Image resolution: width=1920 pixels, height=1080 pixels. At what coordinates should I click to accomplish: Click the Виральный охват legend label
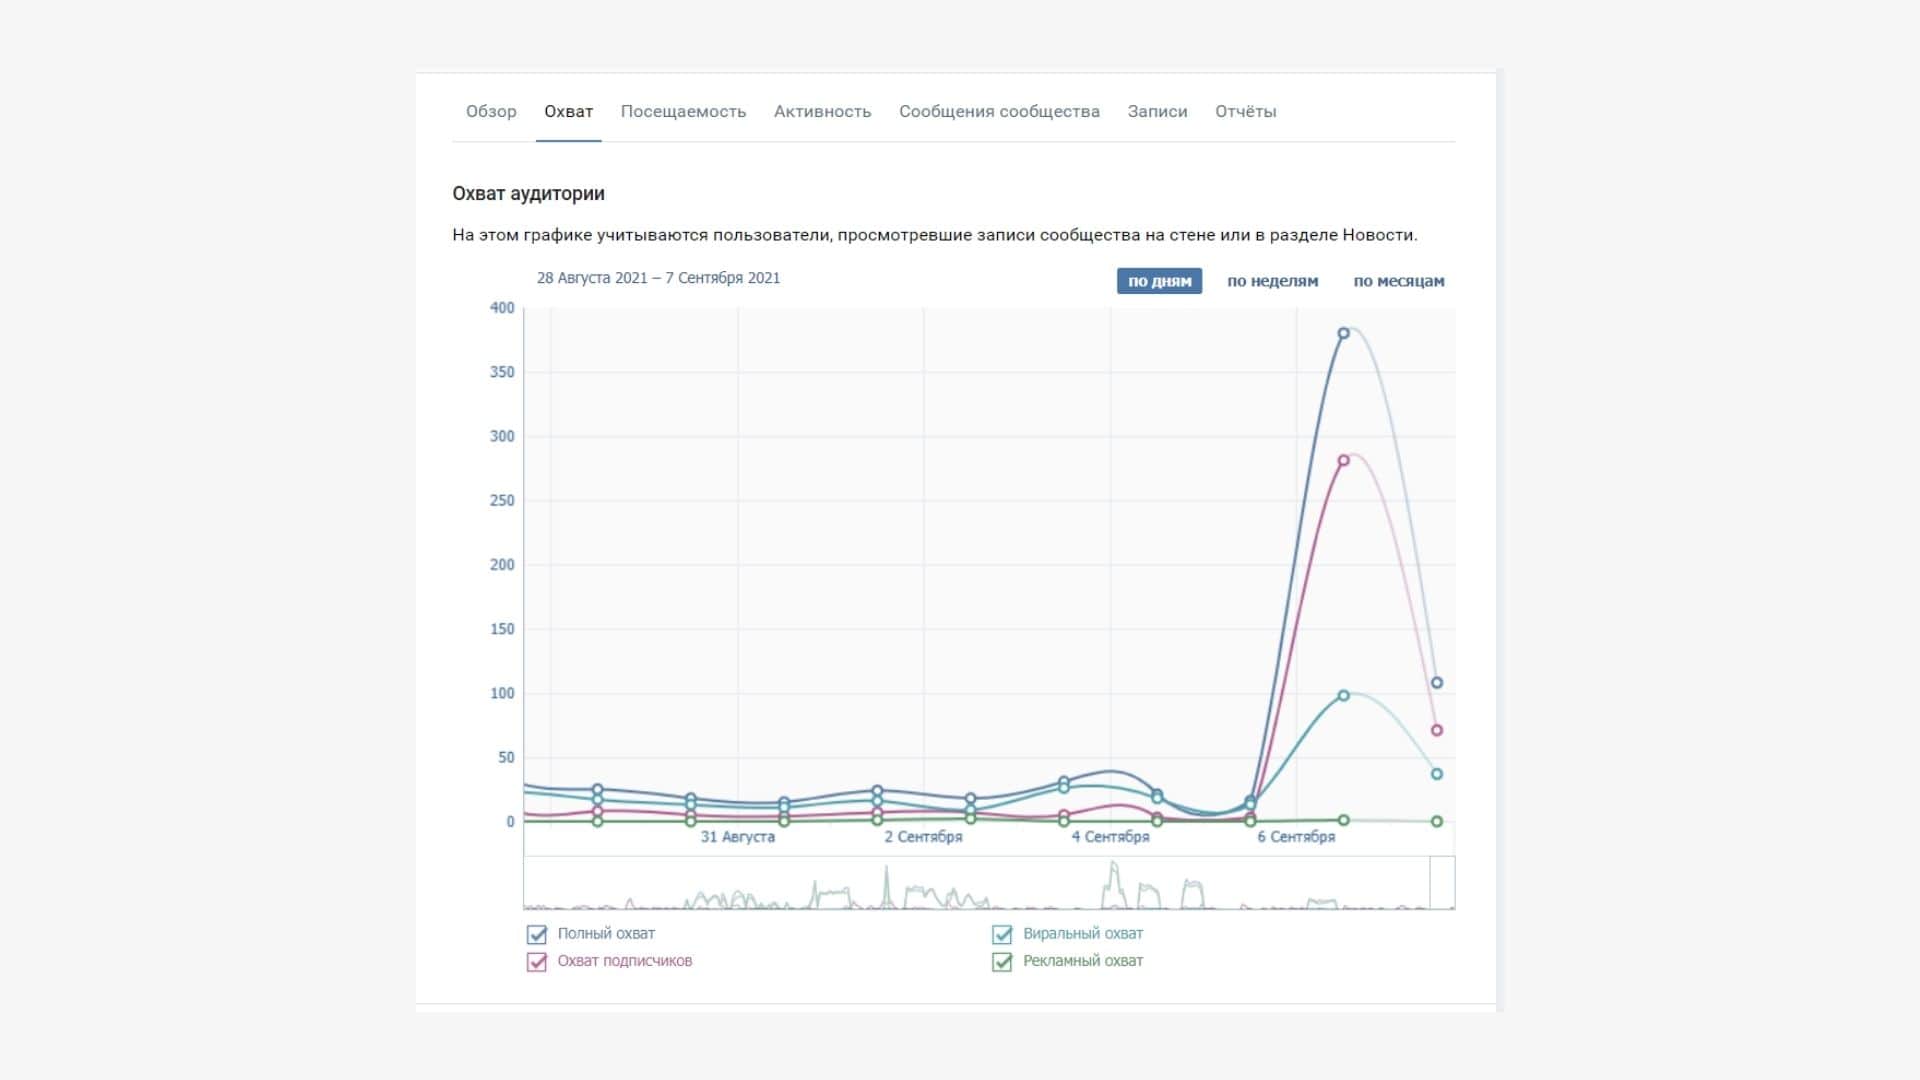[1082, 933]
